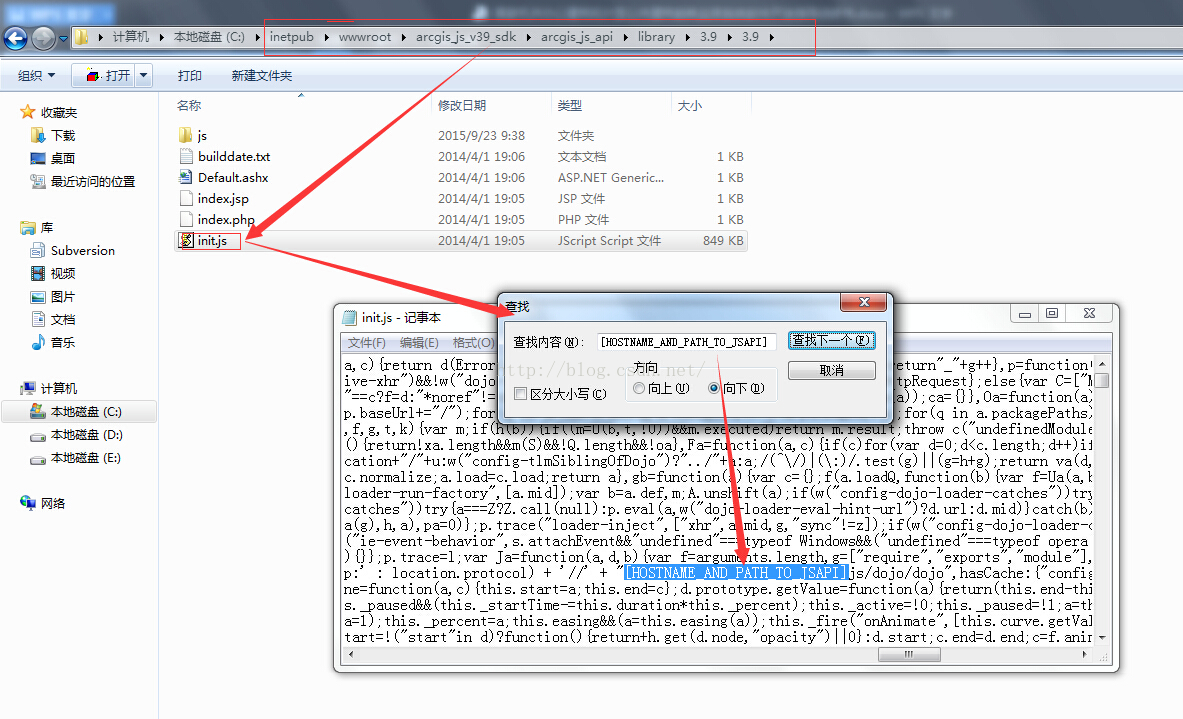The height and width of the screenshot is (719, 1183).
Task: Select 向下 search direction radio button
Action: (x=714, y=388)
